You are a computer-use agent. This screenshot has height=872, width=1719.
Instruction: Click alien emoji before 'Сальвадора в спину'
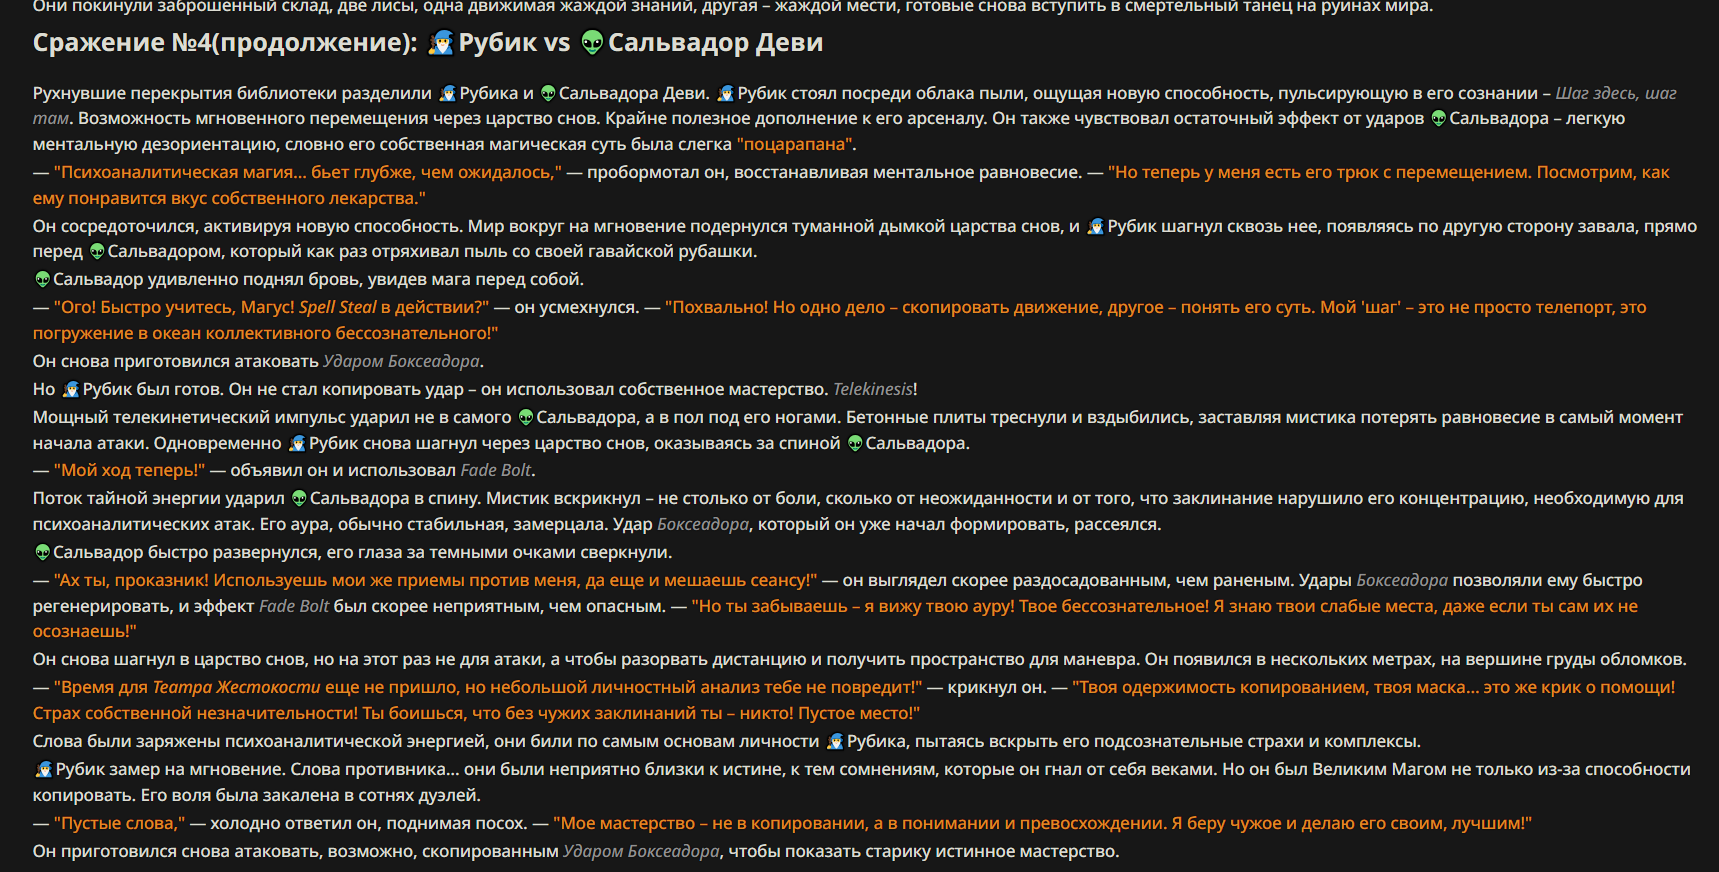coord(299,498)
